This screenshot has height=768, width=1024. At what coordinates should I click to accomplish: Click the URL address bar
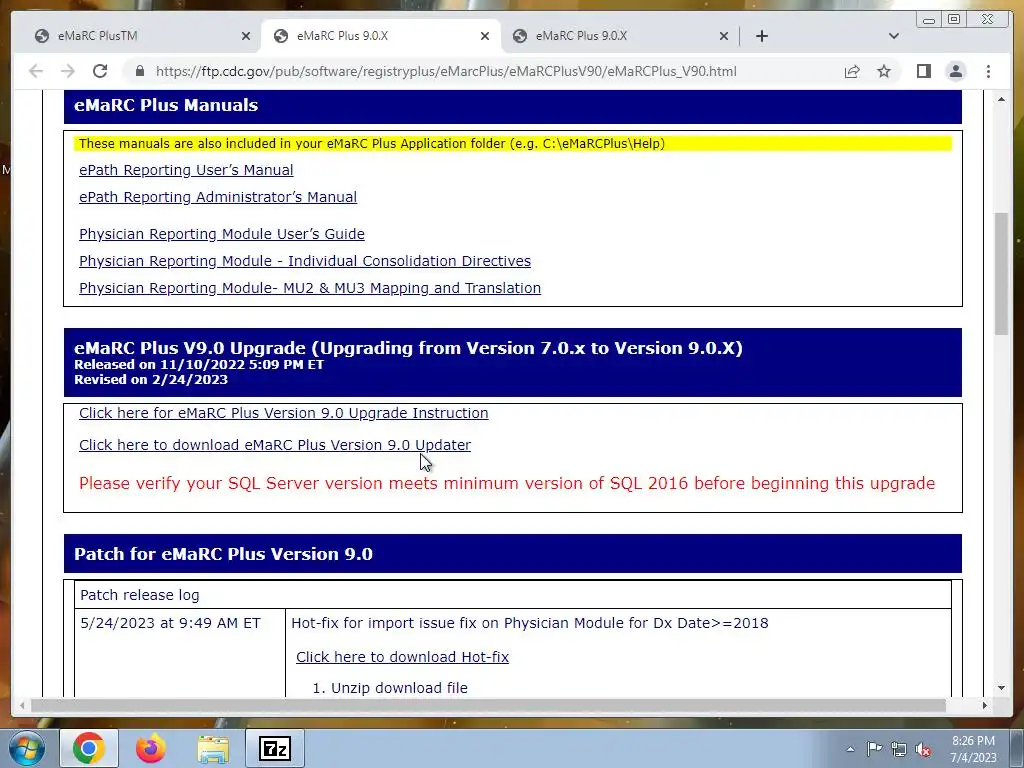[446, 71]
